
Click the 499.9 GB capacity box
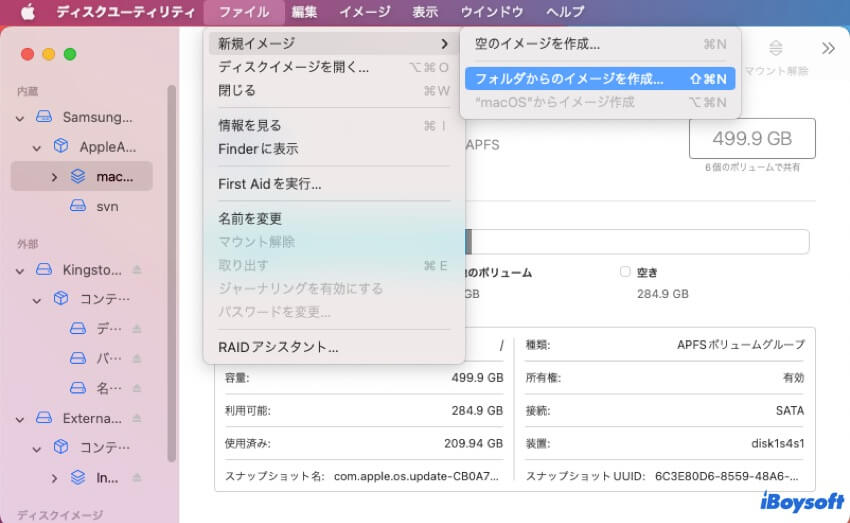(752, 138)
